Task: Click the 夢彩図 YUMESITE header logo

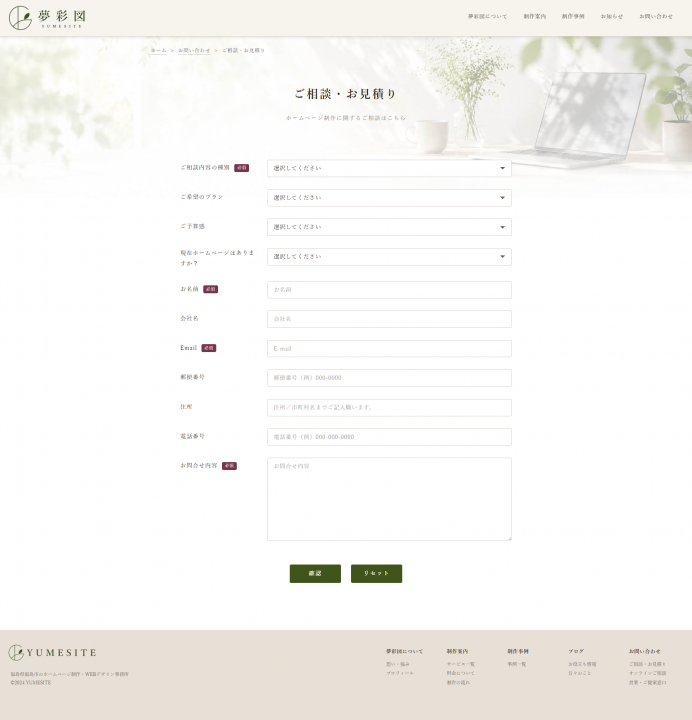Action: (47, 18)
